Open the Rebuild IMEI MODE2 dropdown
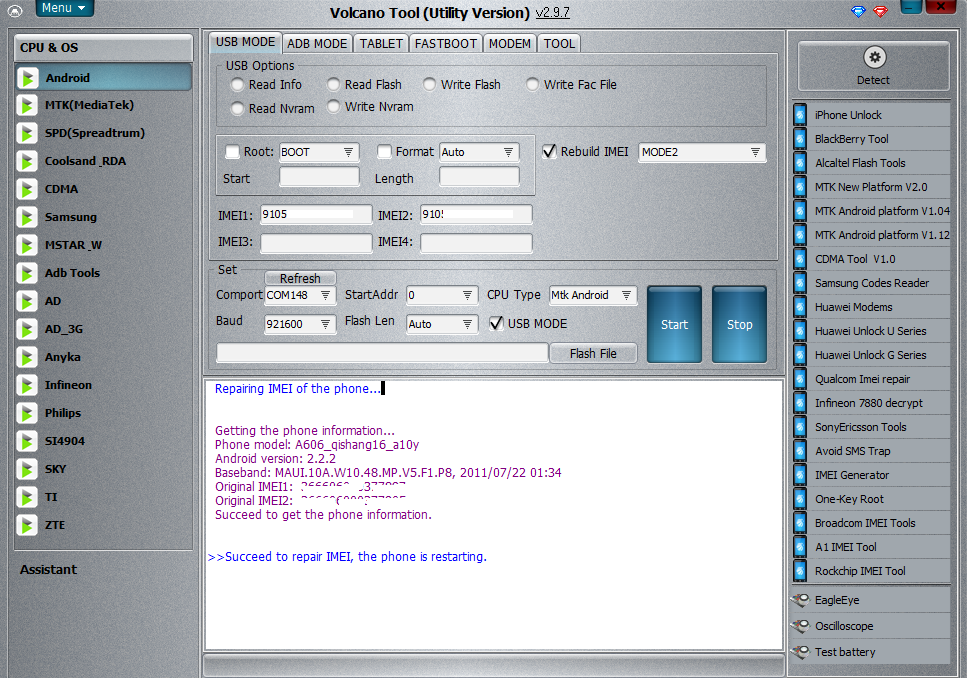Viewport: 967px width, 678px height. click(702, 152)
